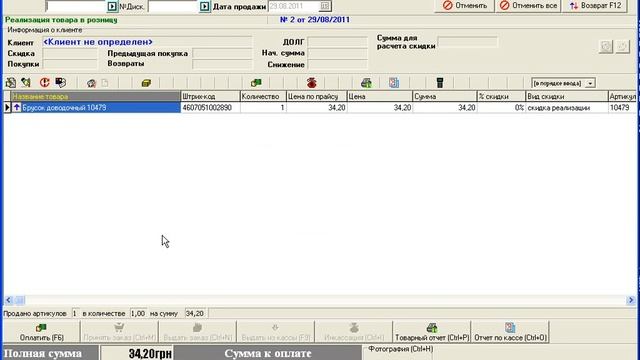
Task: Click the Цена column header
Action: click(x=380, y=97)
